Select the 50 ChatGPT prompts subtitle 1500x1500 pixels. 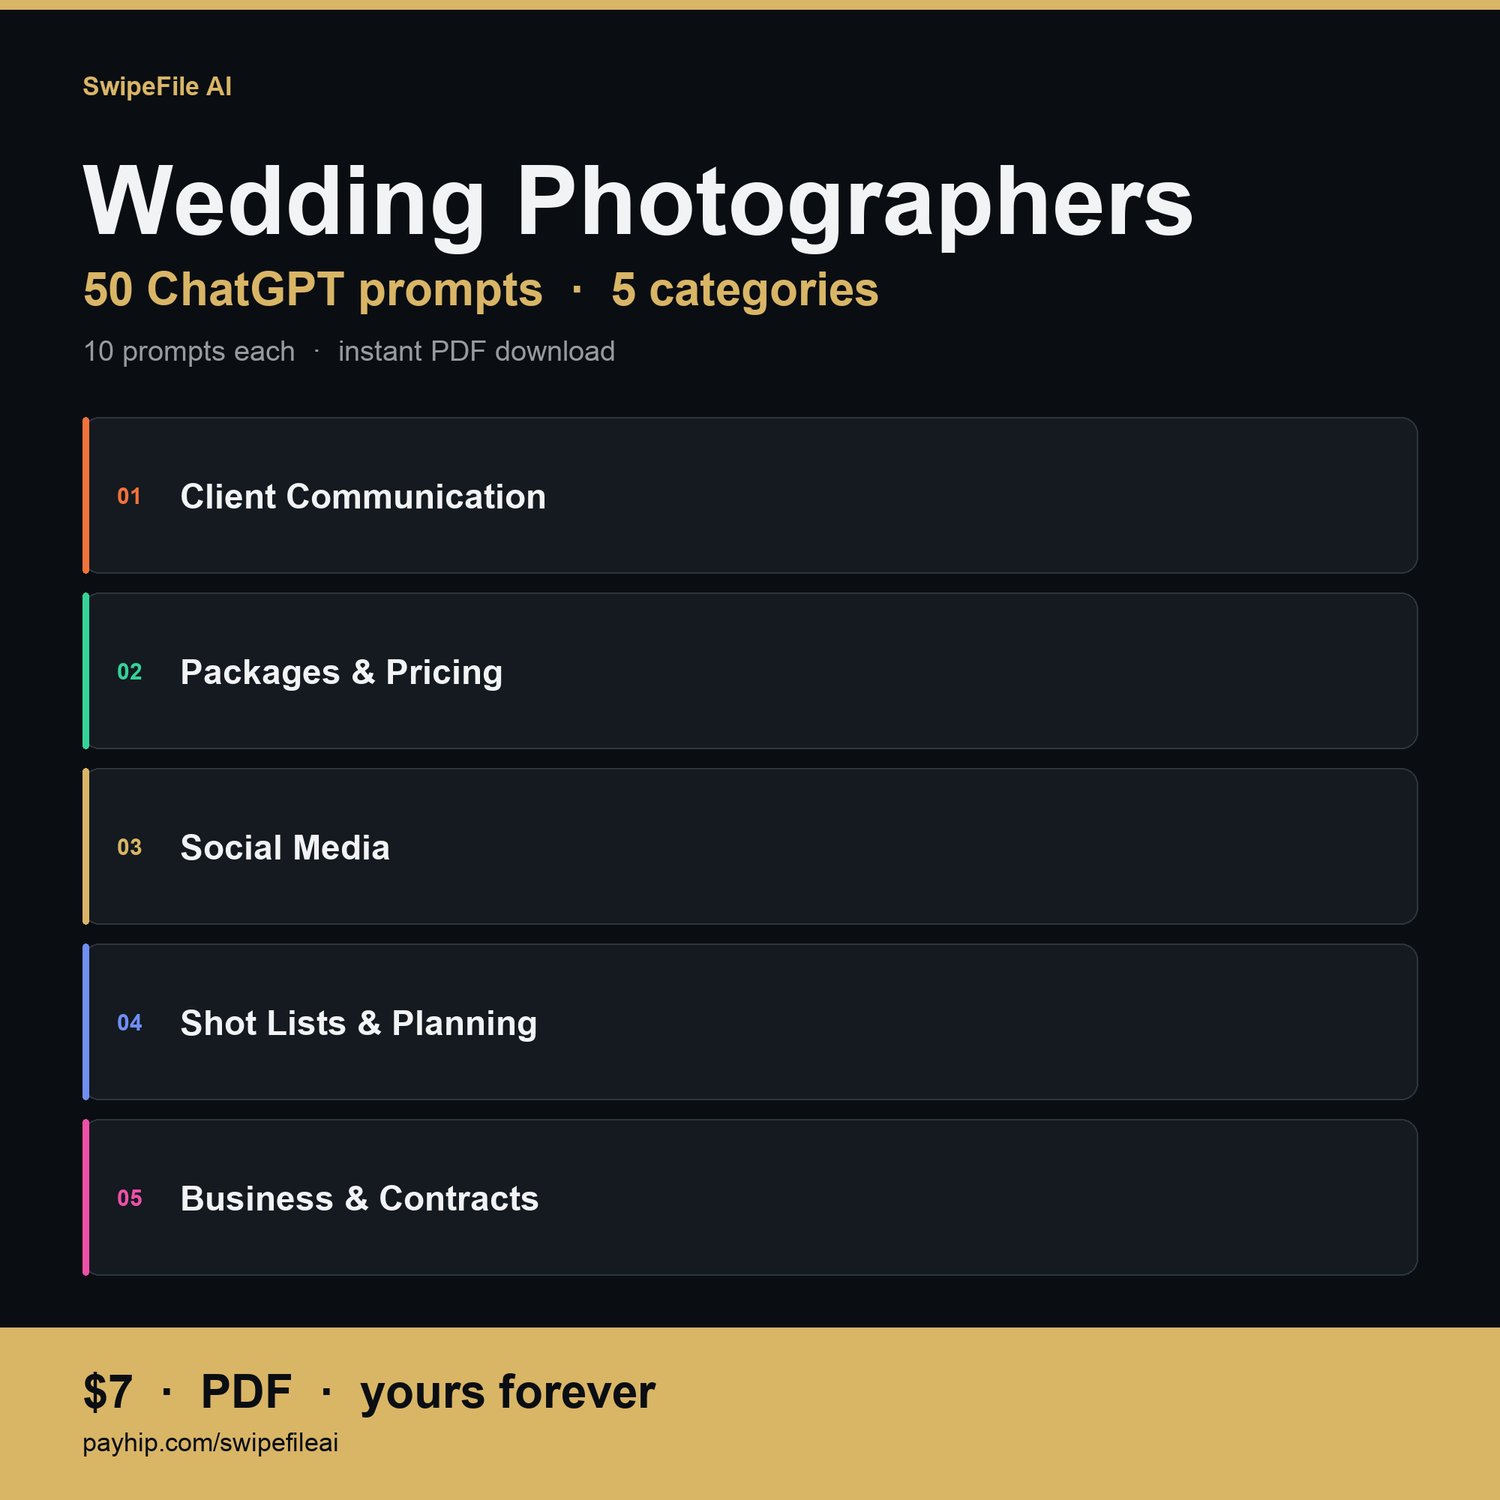313,290
